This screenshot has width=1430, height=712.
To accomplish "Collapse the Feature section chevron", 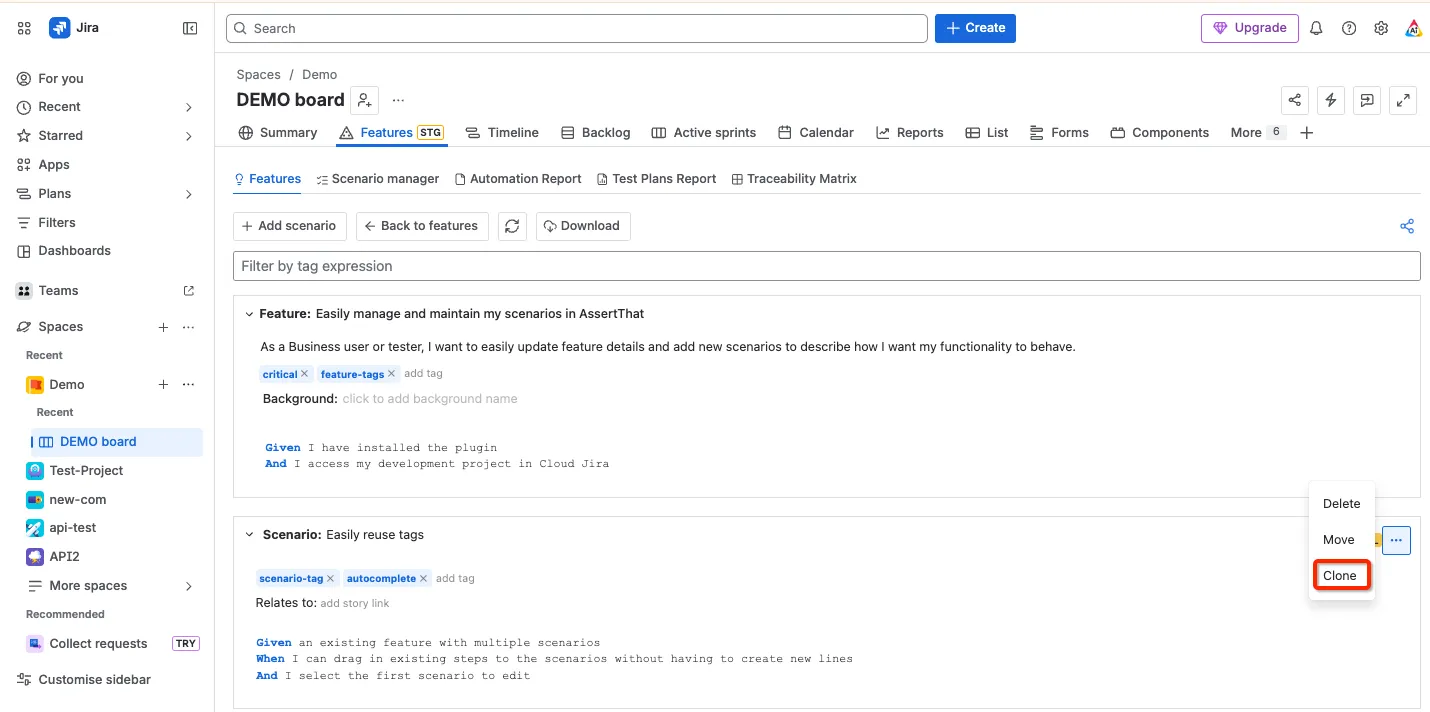I will pyautogui.click(x=249, y=314).
